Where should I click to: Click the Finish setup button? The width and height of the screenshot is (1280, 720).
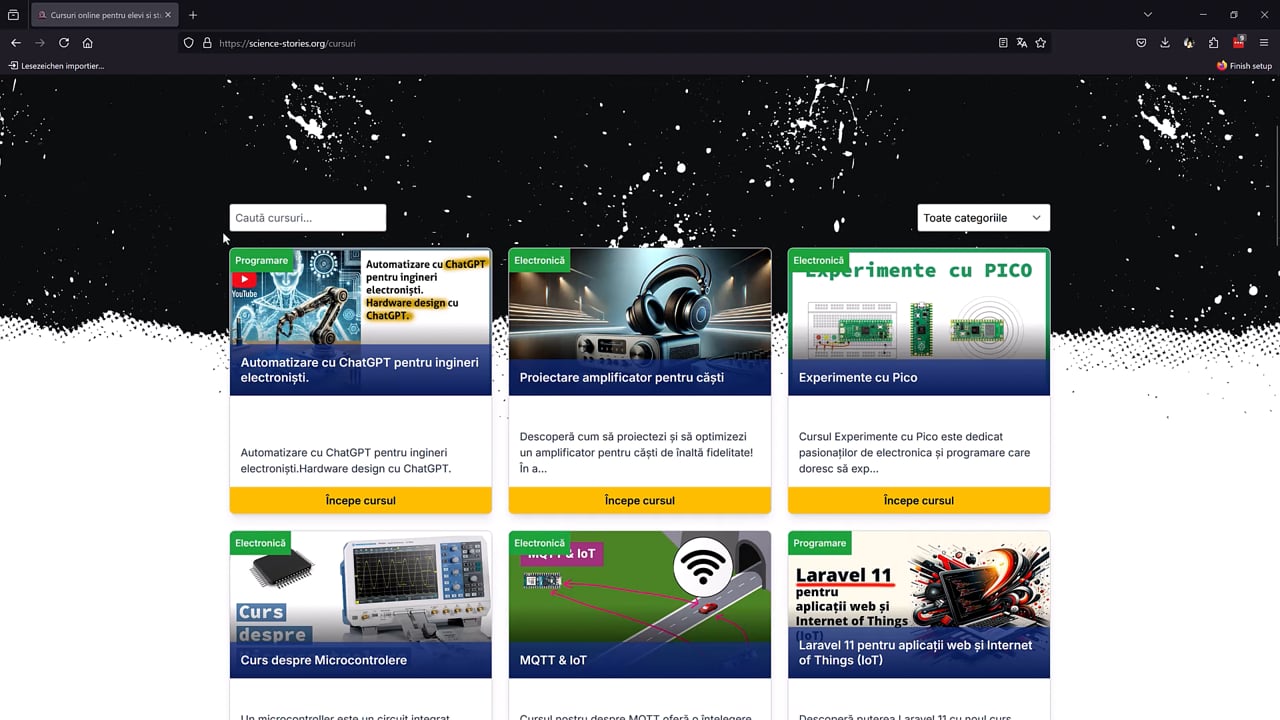tap(1244, 66)
